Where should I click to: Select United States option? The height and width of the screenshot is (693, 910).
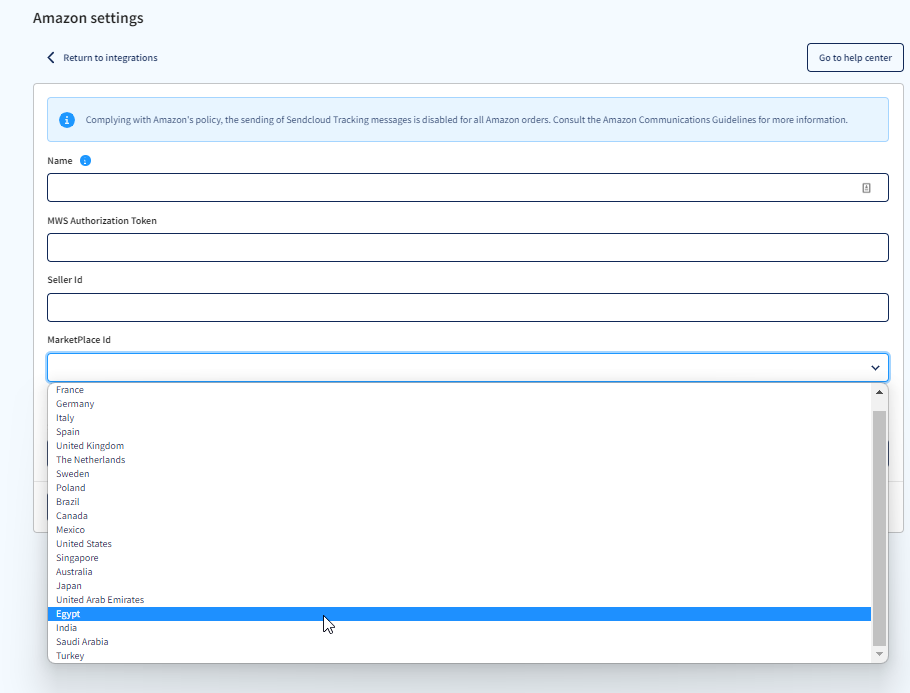(460, 543)
